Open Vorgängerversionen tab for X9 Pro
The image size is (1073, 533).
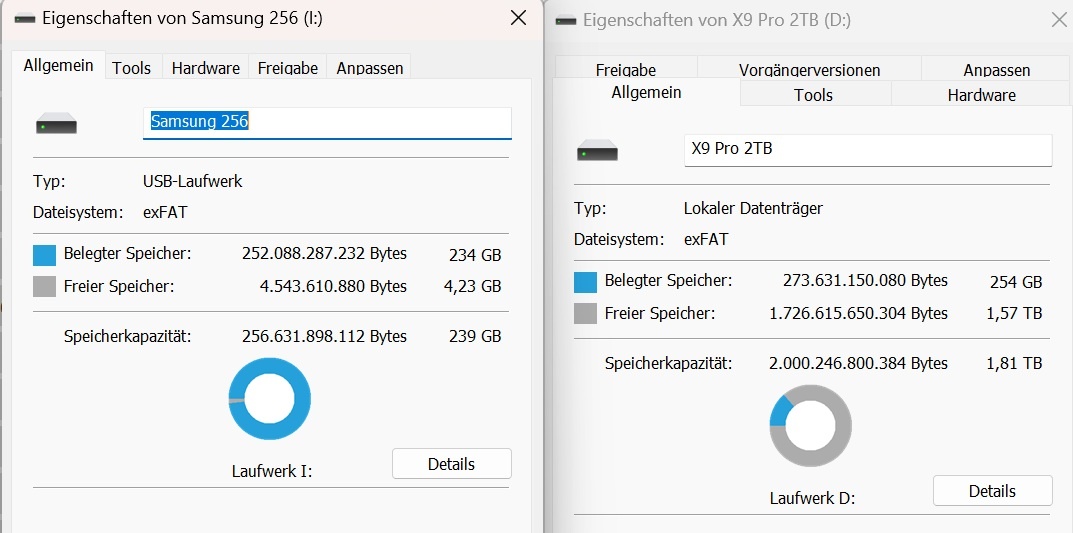click(809, 70)
